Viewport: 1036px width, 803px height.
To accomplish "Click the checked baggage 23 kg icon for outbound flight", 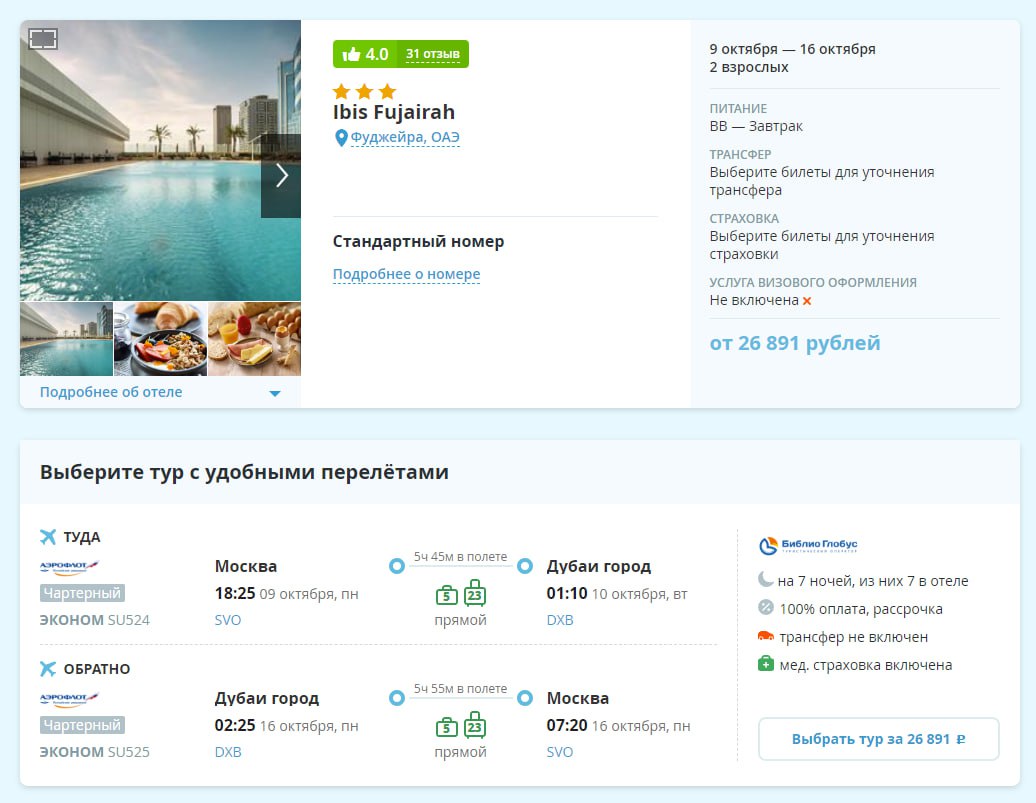I will click(475, 594).
